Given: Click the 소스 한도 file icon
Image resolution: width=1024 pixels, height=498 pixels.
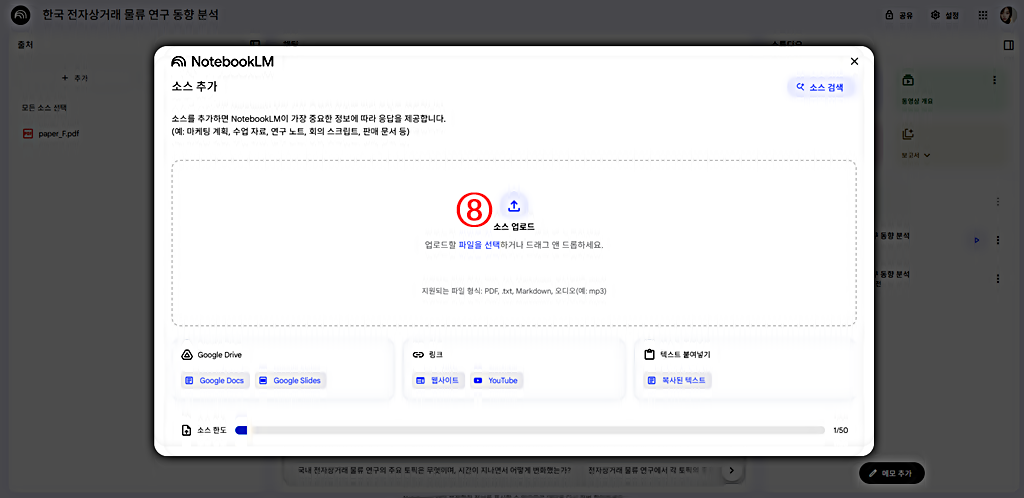Looking at the screenshot, I should (186, 430).
